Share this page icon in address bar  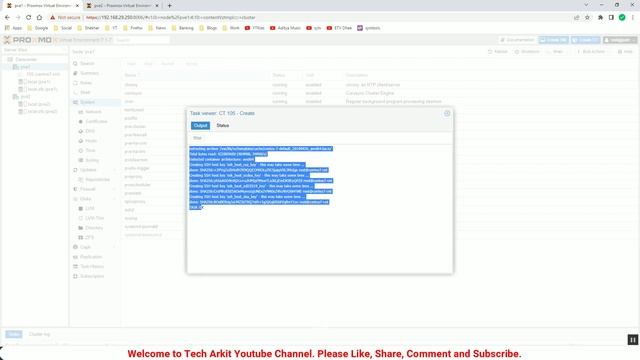point(576,18)
